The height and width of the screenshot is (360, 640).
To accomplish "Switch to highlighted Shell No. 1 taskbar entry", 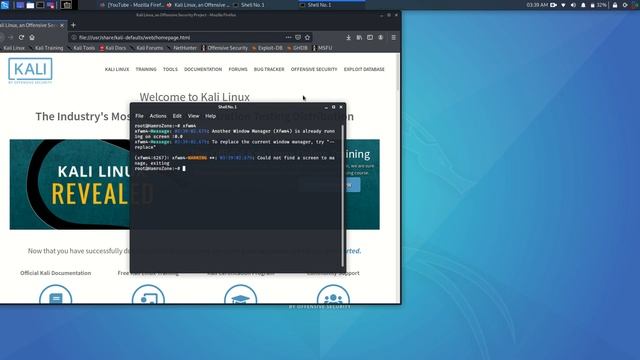I will (x=331, y=5).
